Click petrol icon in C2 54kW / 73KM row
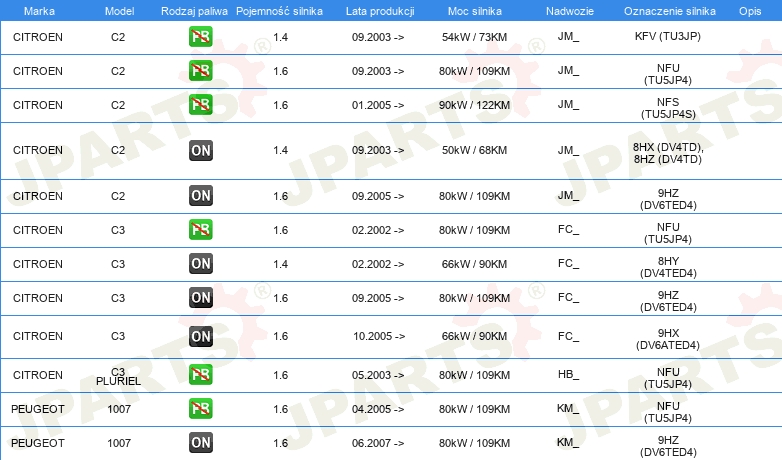 point(200,36)
